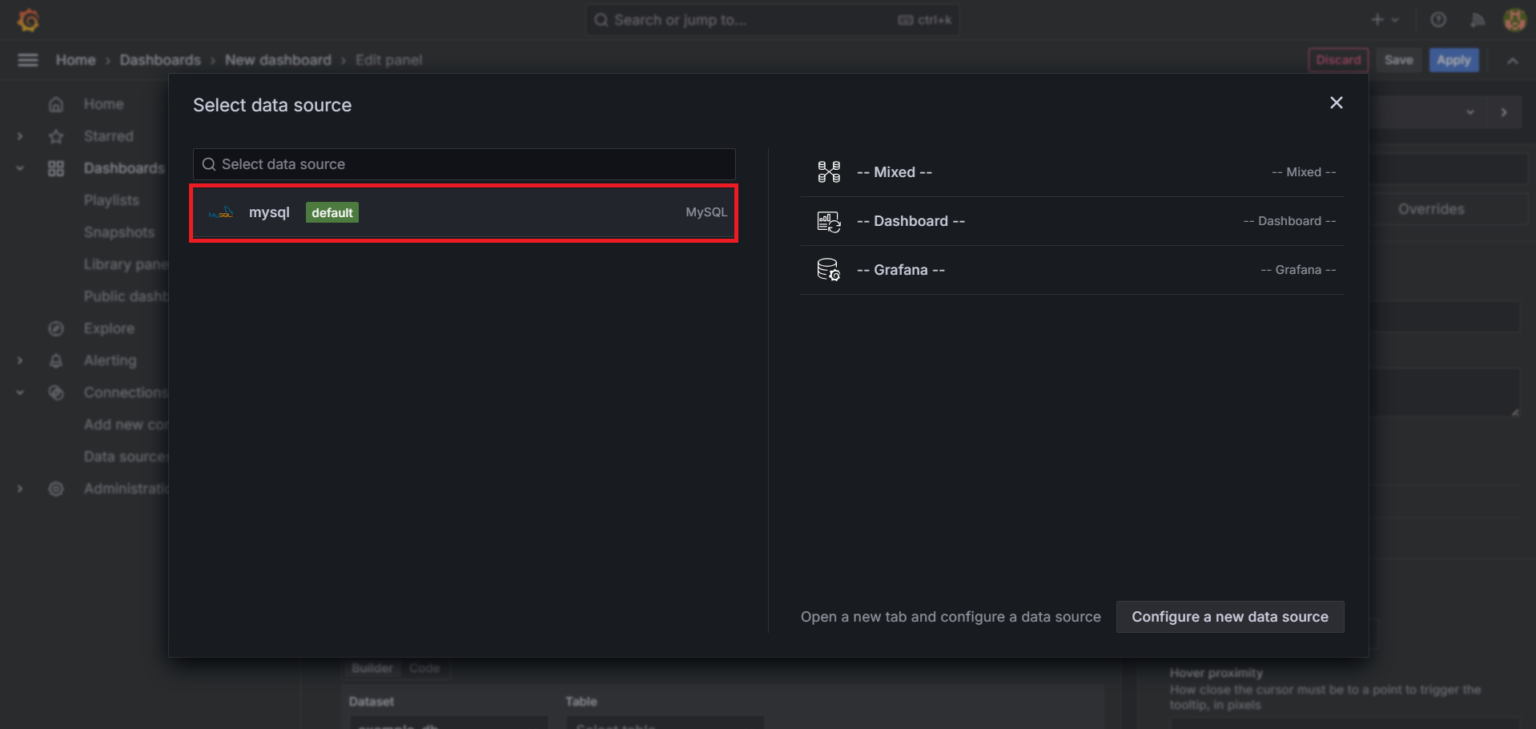This screenshot has width=1536, height=729.
Task: Open the sidebar hamburger menu
Action: pyautogui.click(x=27, y=59)
